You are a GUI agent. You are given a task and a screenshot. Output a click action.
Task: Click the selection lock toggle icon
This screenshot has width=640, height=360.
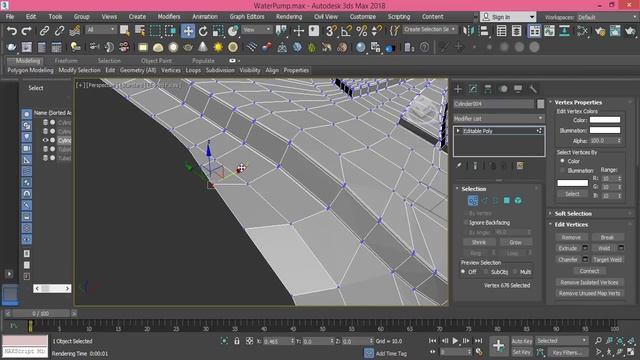click(x=237, y=341)
